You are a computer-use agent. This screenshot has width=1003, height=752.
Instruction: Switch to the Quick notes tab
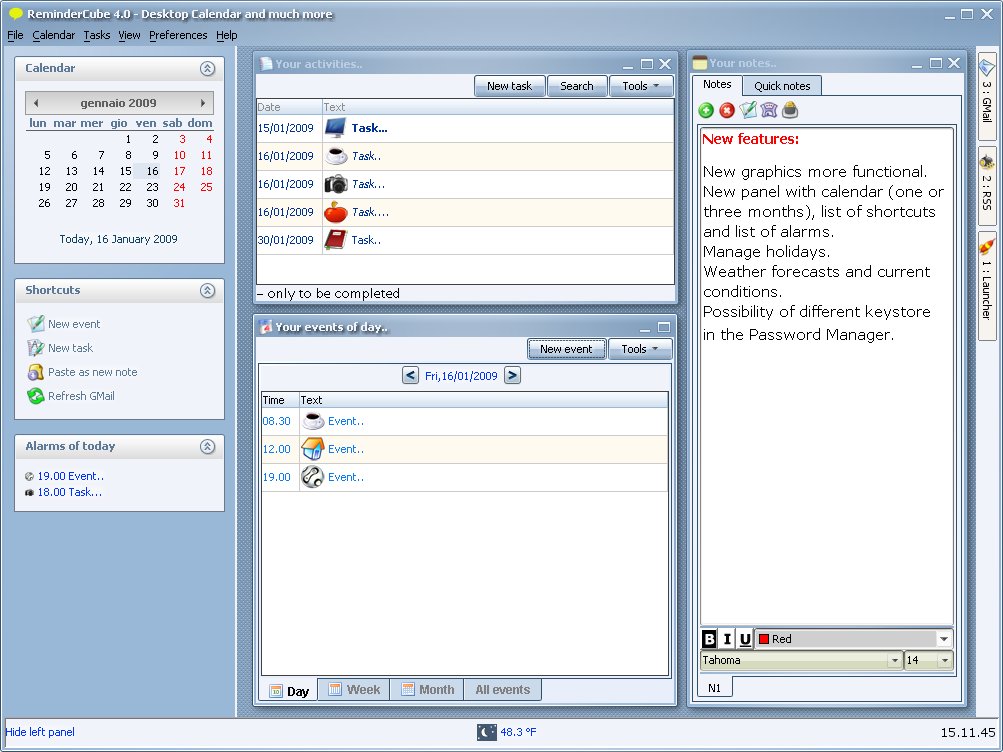coord(782,86)
